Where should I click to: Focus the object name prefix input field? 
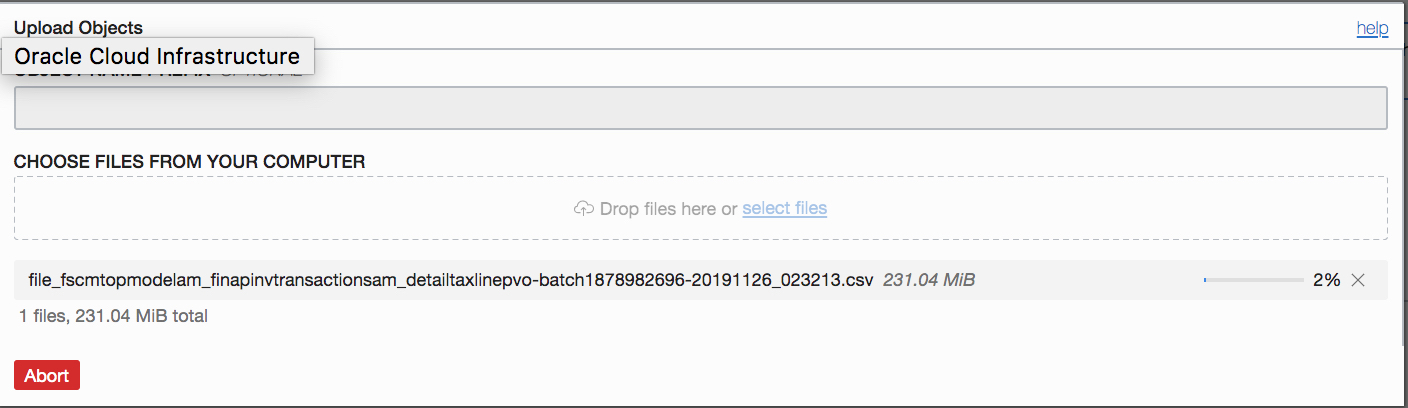click(x=700, y=108)
